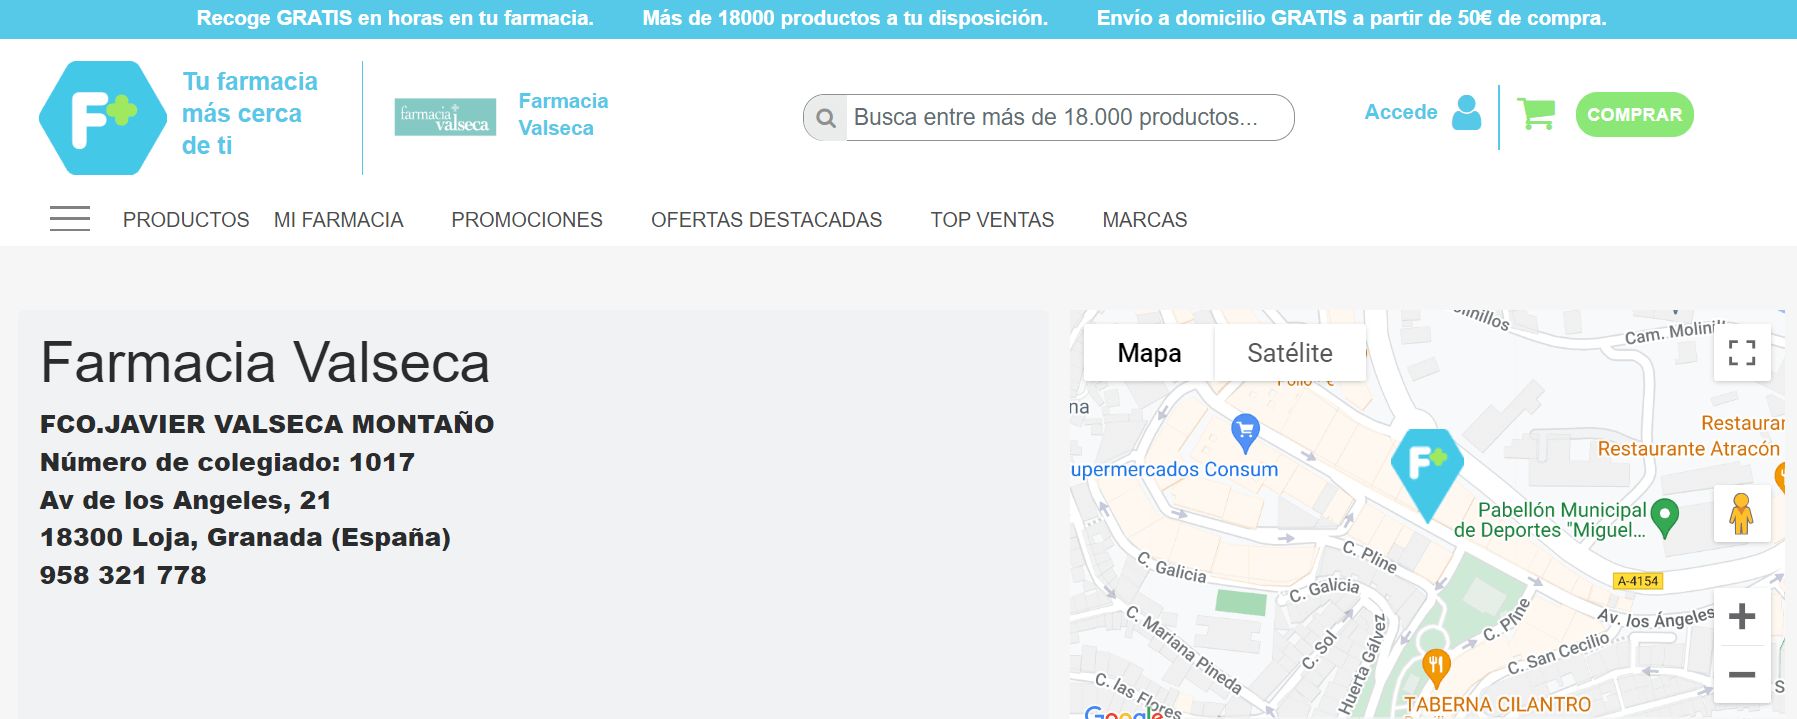Open the shopping cart icon

1536,114
